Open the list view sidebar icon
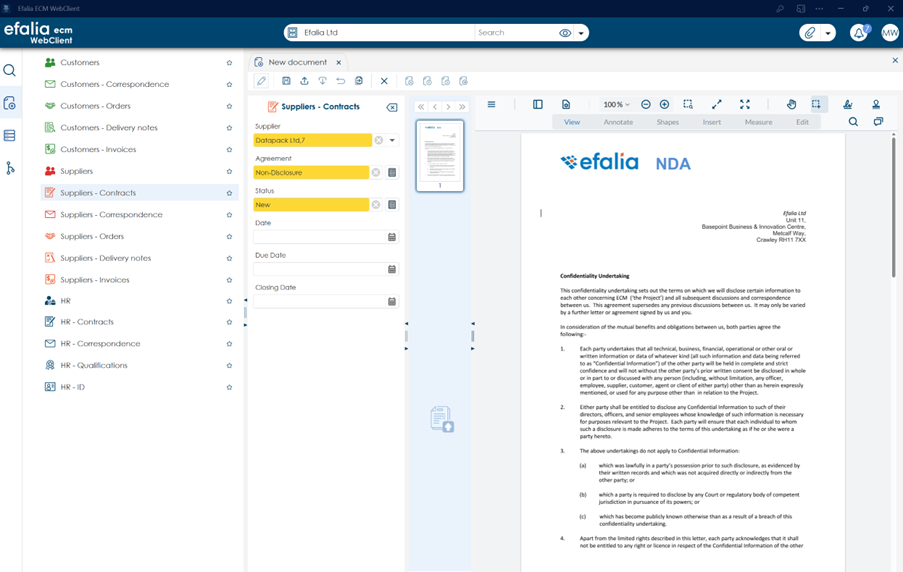 [10, 136]
